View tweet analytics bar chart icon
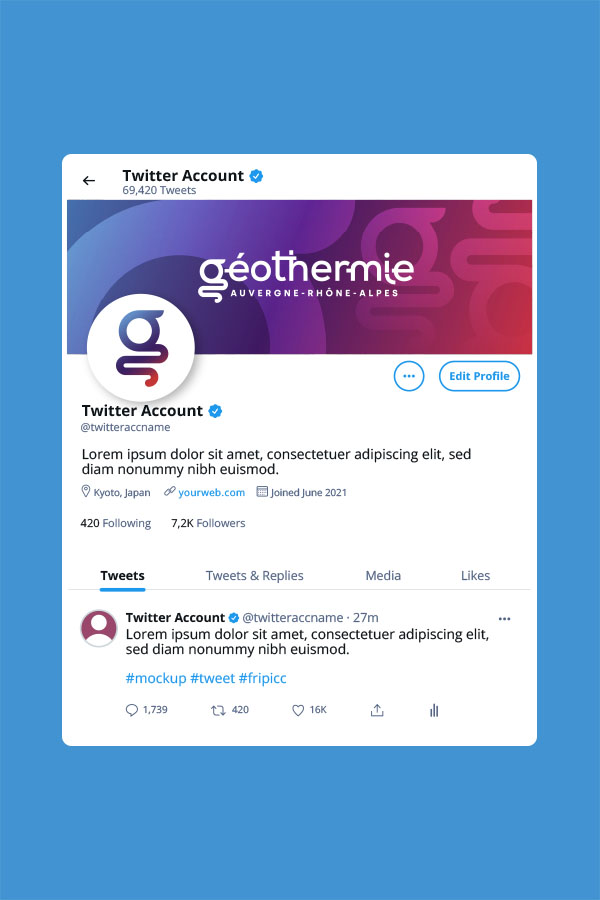Image resolution: width=600 pixels, height=900 pixels. [x=434, y=711]
